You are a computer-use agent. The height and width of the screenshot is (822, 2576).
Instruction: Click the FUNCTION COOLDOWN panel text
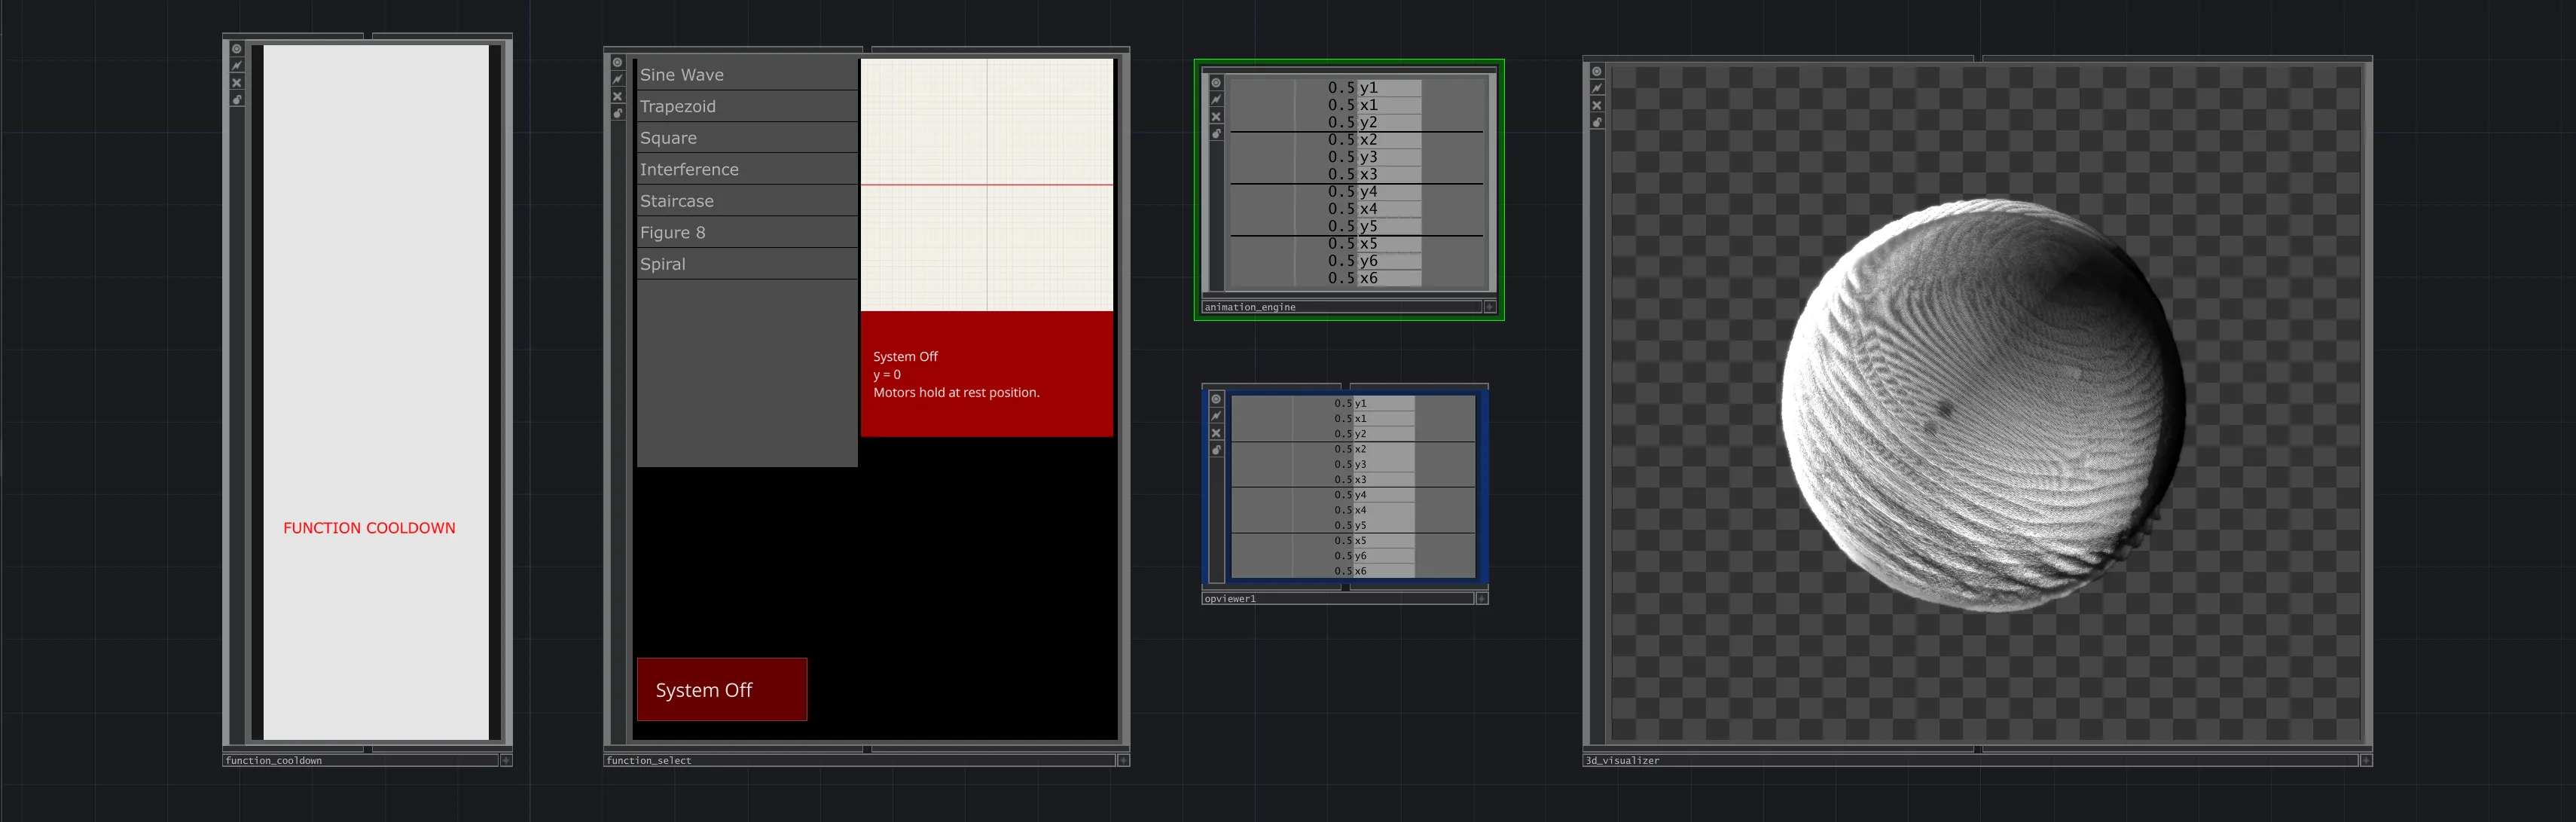[x=369, y=528]
